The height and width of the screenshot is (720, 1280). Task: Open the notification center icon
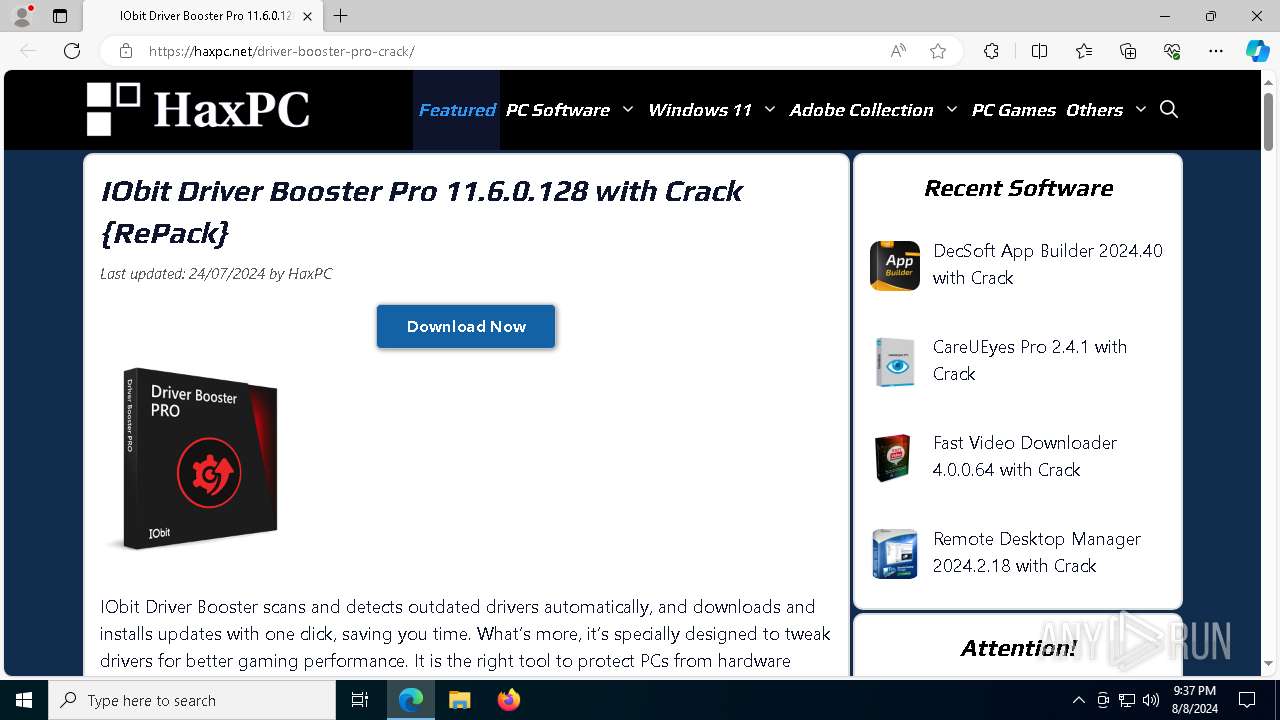pos(1247,700)
